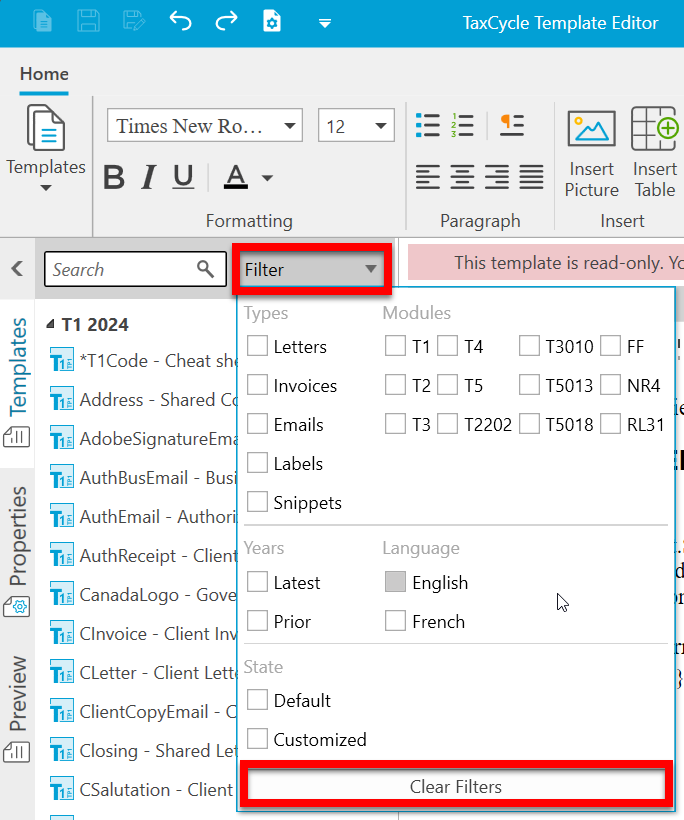Toggle italic formatting
The width and height of the screenshot is (684, 820).
point(149,177)
